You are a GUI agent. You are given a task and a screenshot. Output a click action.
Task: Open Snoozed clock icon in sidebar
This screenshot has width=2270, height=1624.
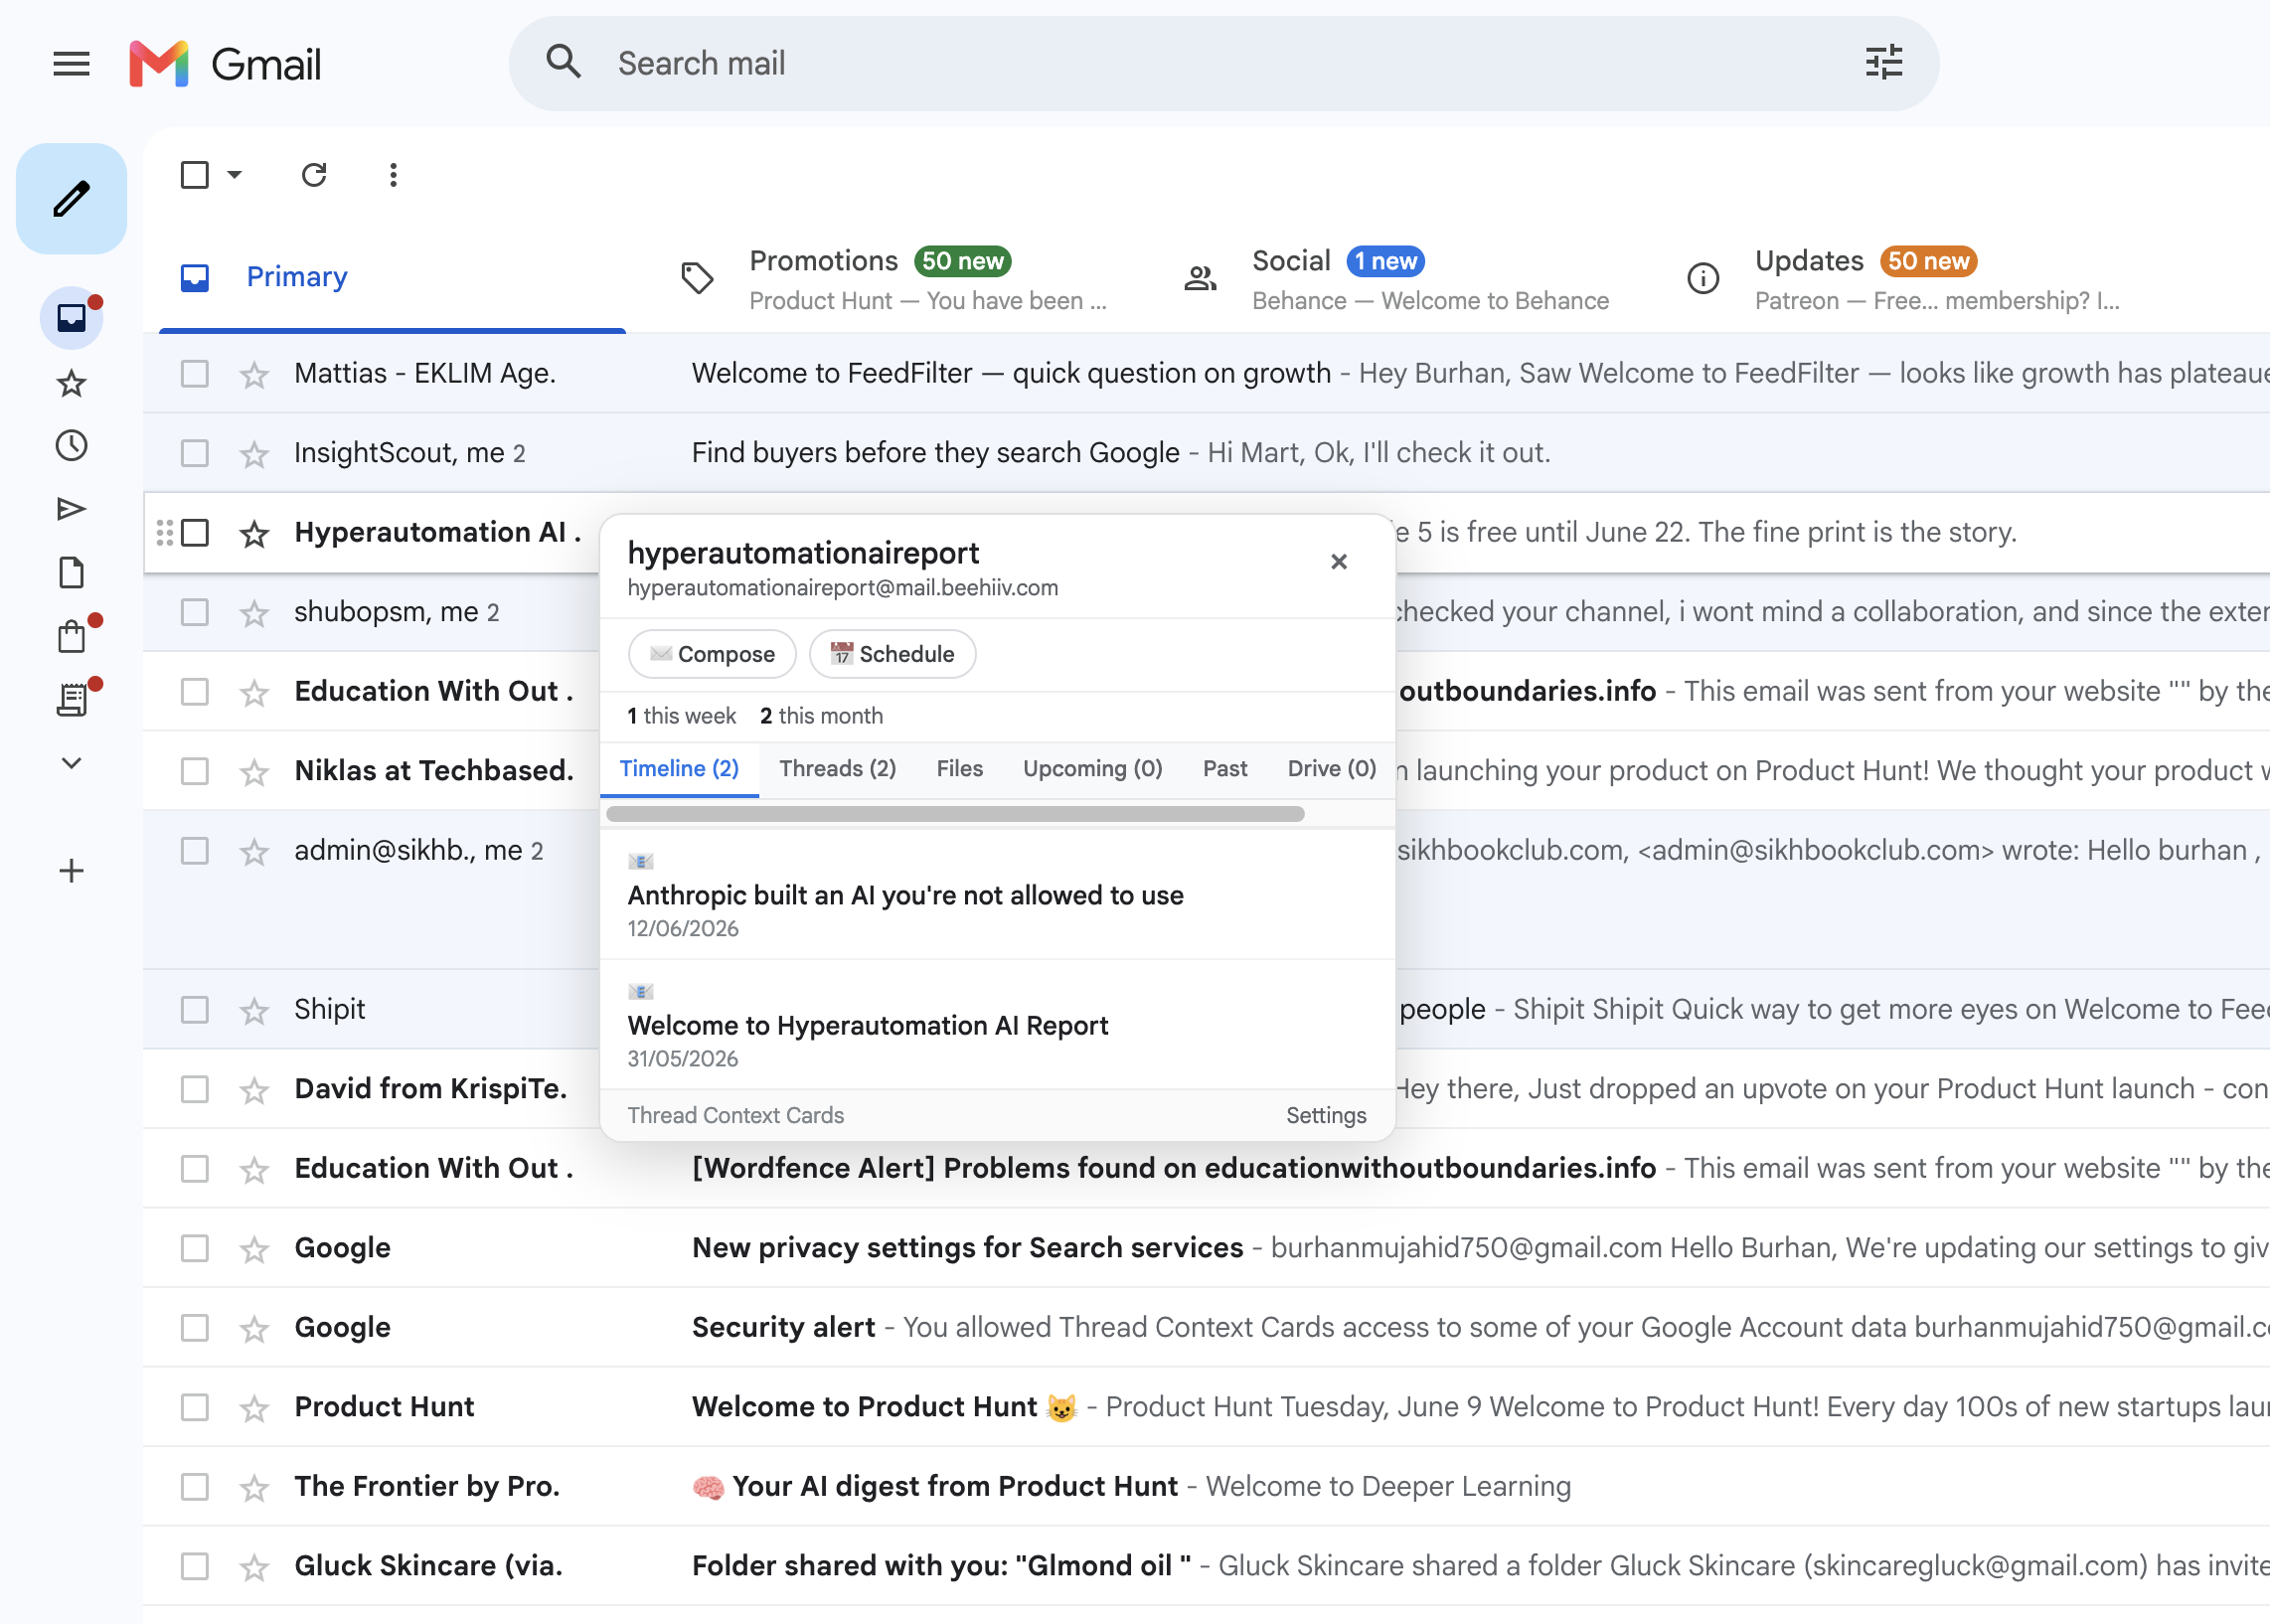[71, 446]
